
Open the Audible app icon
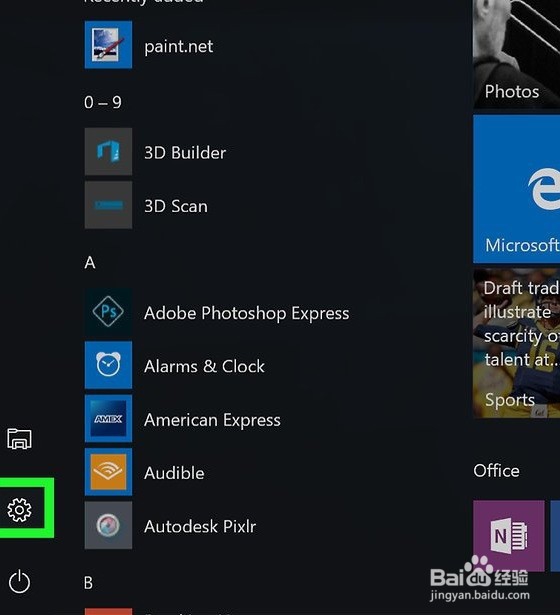click(108, 472)
